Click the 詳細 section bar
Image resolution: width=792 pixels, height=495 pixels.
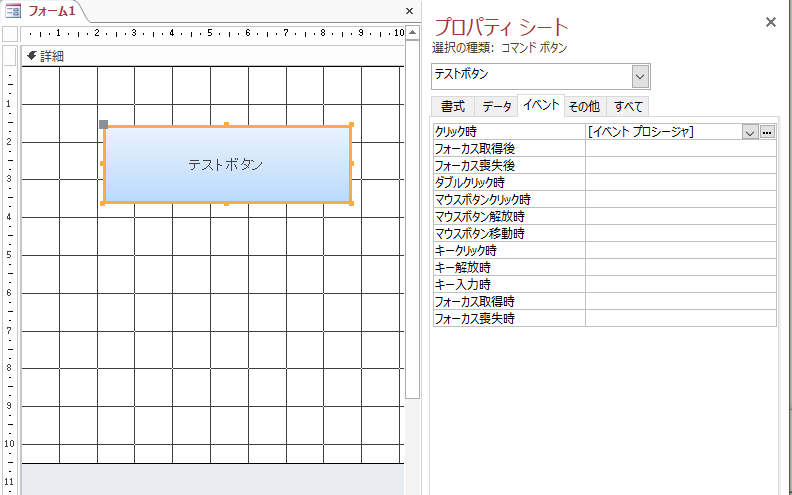point(213,56)
